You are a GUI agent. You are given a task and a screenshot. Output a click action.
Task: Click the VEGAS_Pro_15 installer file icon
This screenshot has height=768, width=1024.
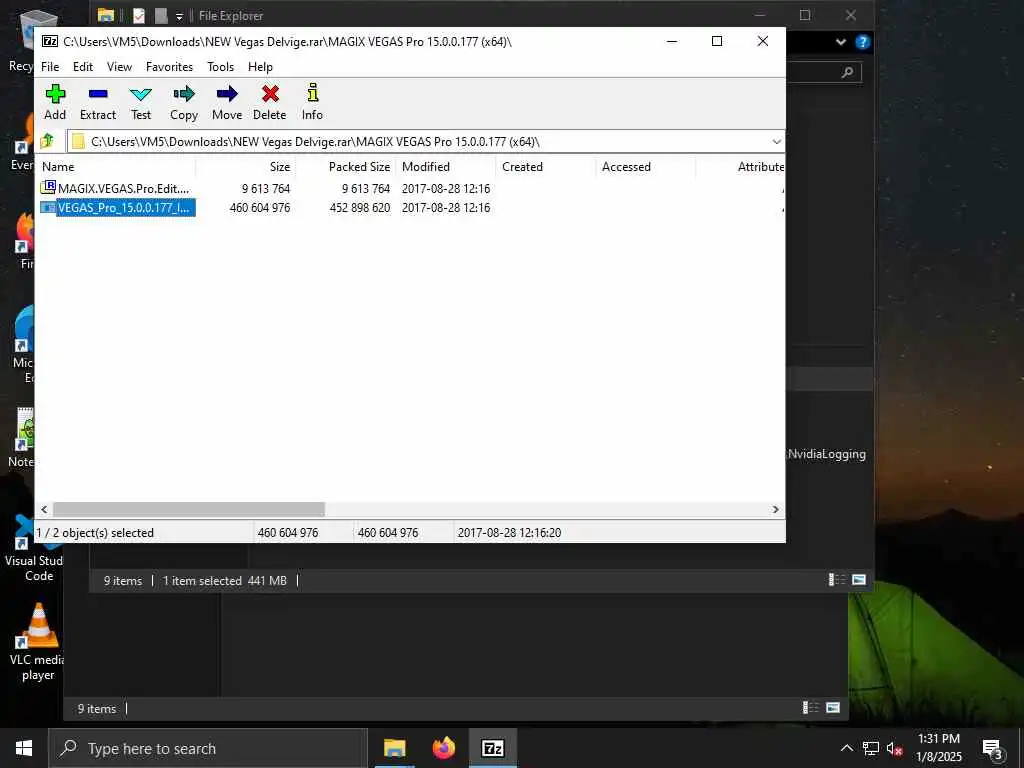tap(48, 207)
